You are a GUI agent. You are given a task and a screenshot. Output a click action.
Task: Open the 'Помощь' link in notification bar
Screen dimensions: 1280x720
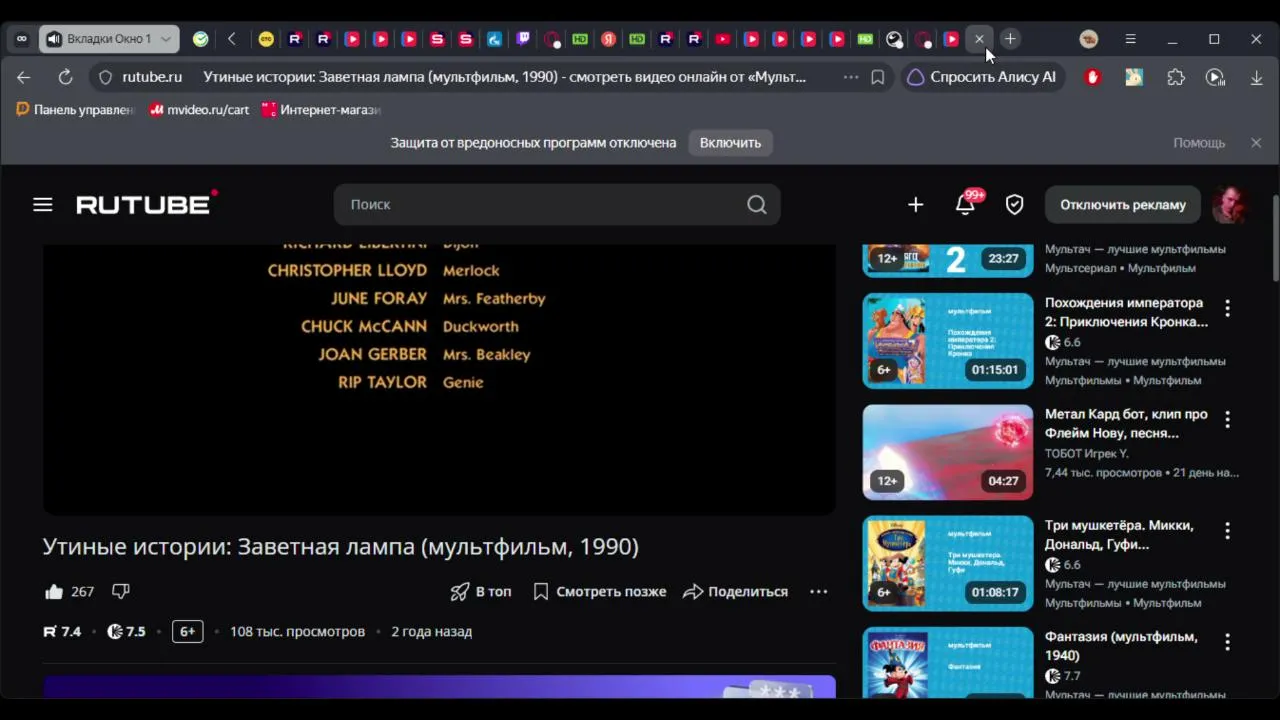click(1199, 143)
